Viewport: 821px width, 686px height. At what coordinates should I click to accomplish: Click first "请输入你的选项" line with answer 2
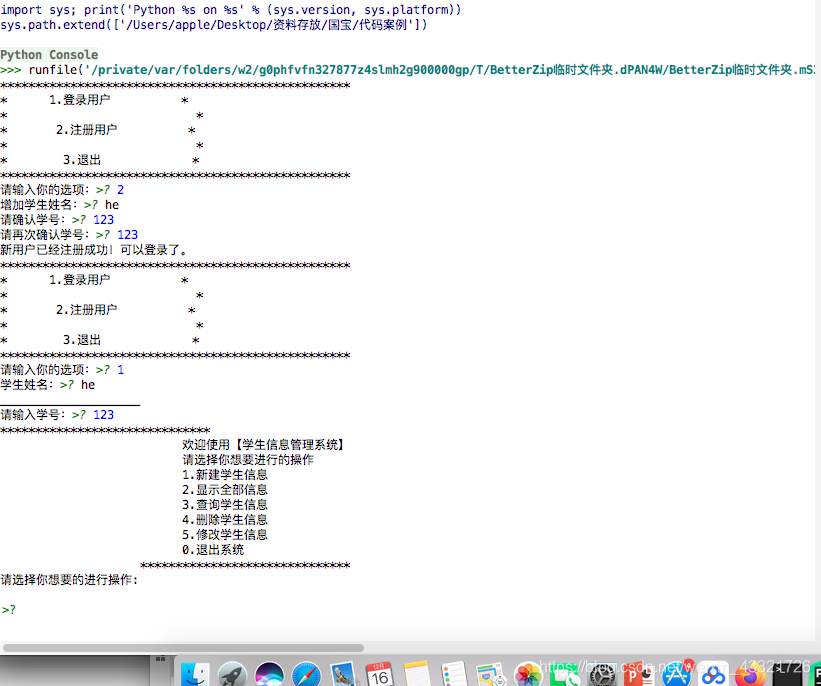click(62, 190)
